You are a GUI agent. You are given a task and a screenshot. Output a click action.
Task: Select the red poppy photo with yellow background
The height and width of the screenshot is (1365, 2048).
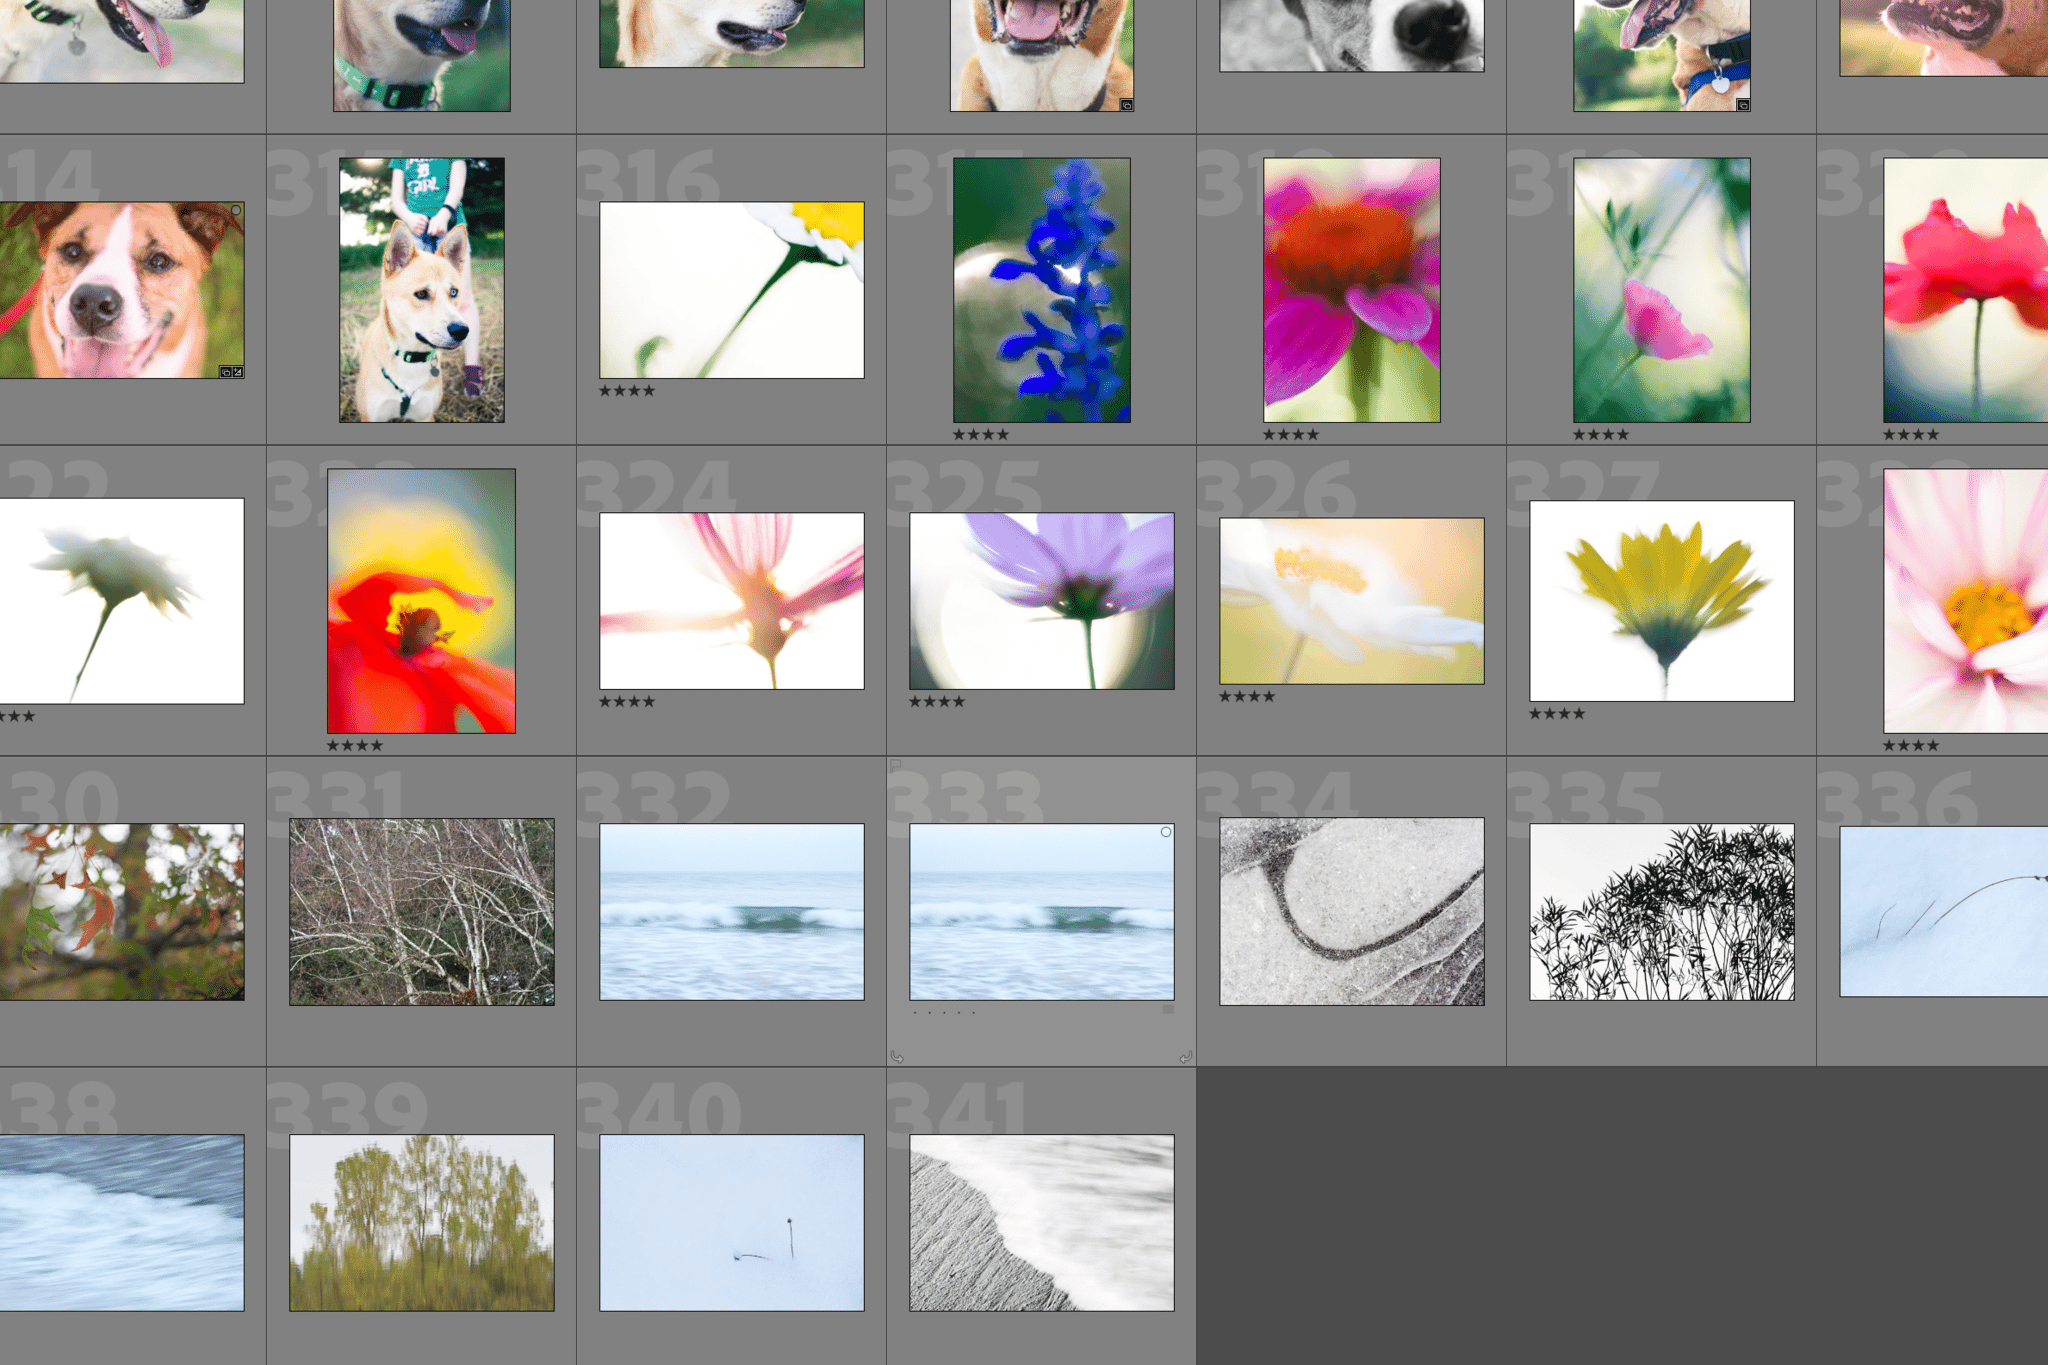click(421, 601)
